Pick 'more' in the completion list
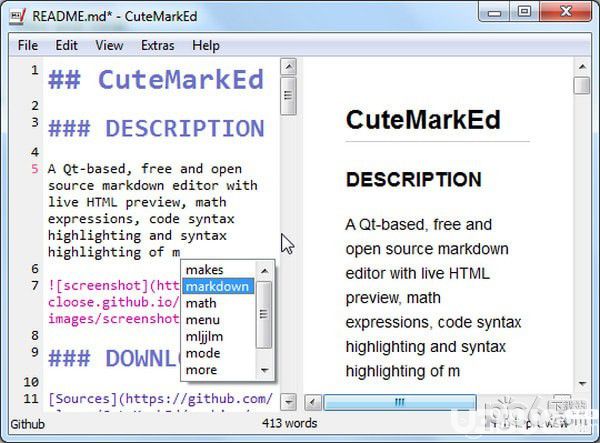Image resolution: width=600 pixels, height=443 pixels. pyautogui.click(x=218, y=370)
